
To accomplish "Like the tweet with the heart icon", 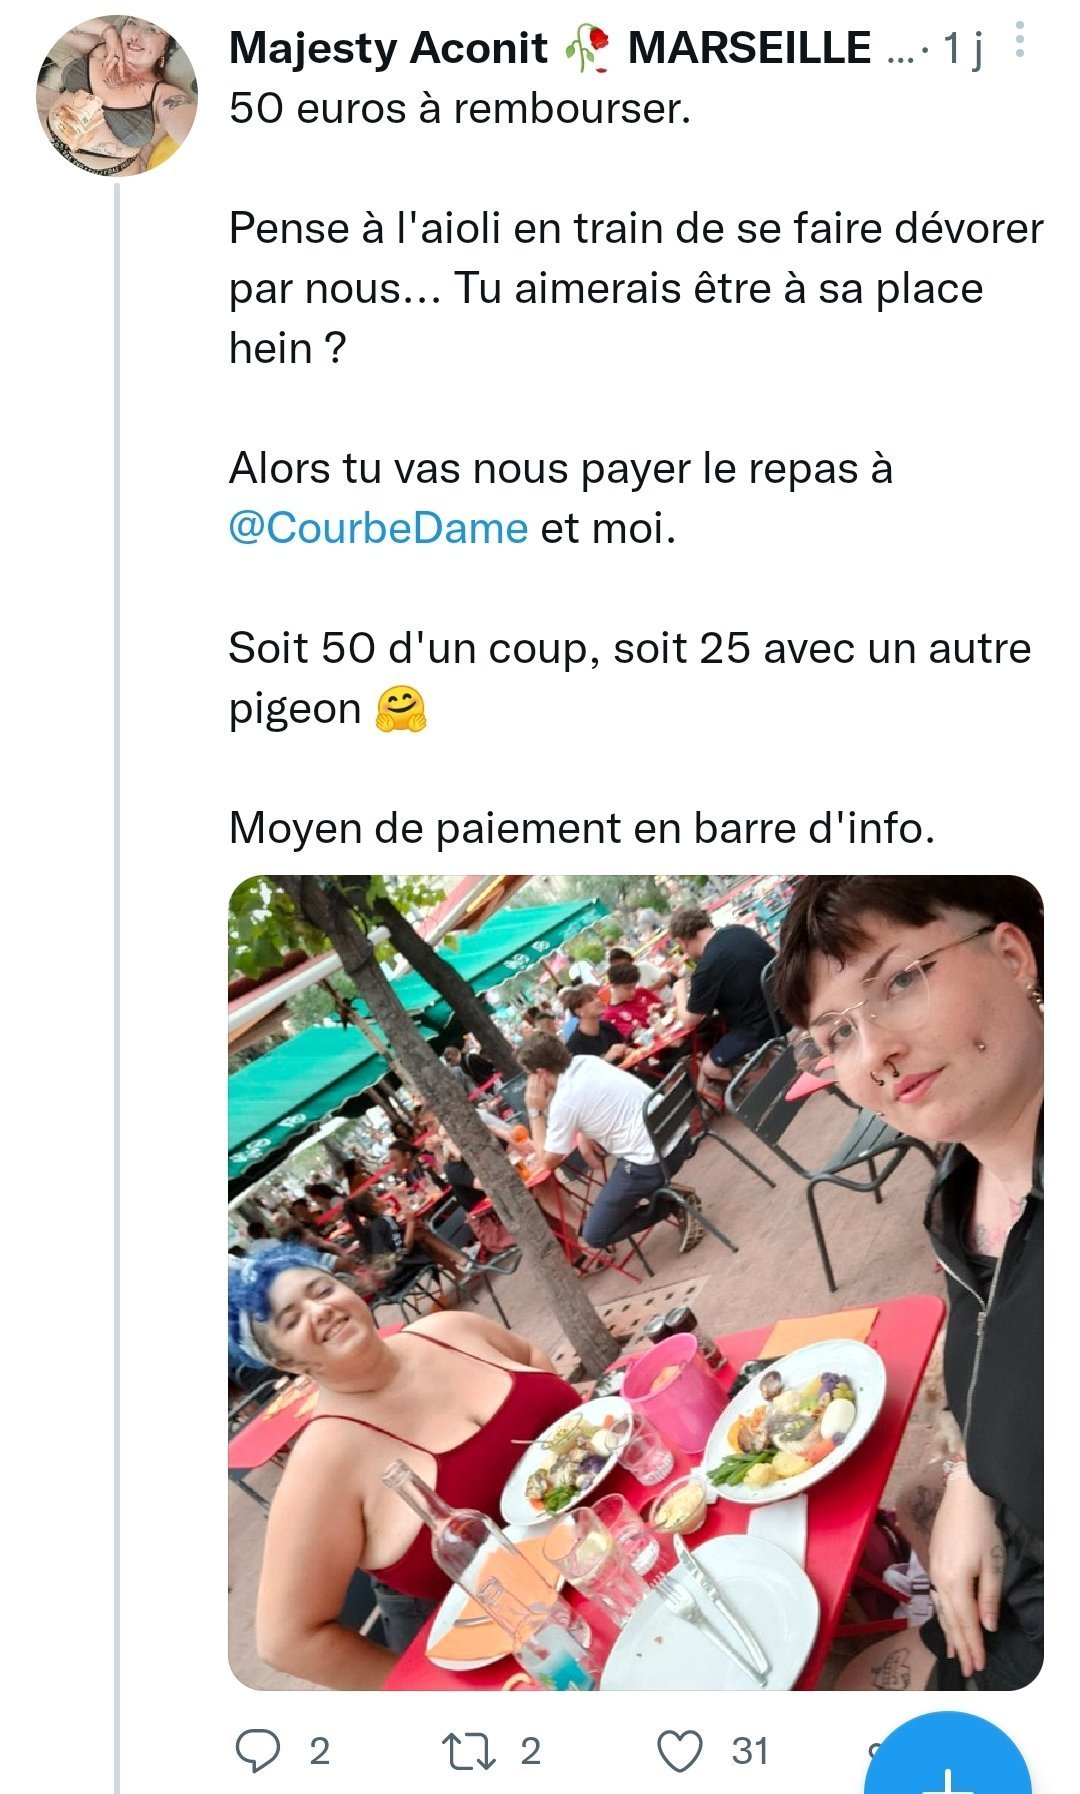I will point(680,1751).
